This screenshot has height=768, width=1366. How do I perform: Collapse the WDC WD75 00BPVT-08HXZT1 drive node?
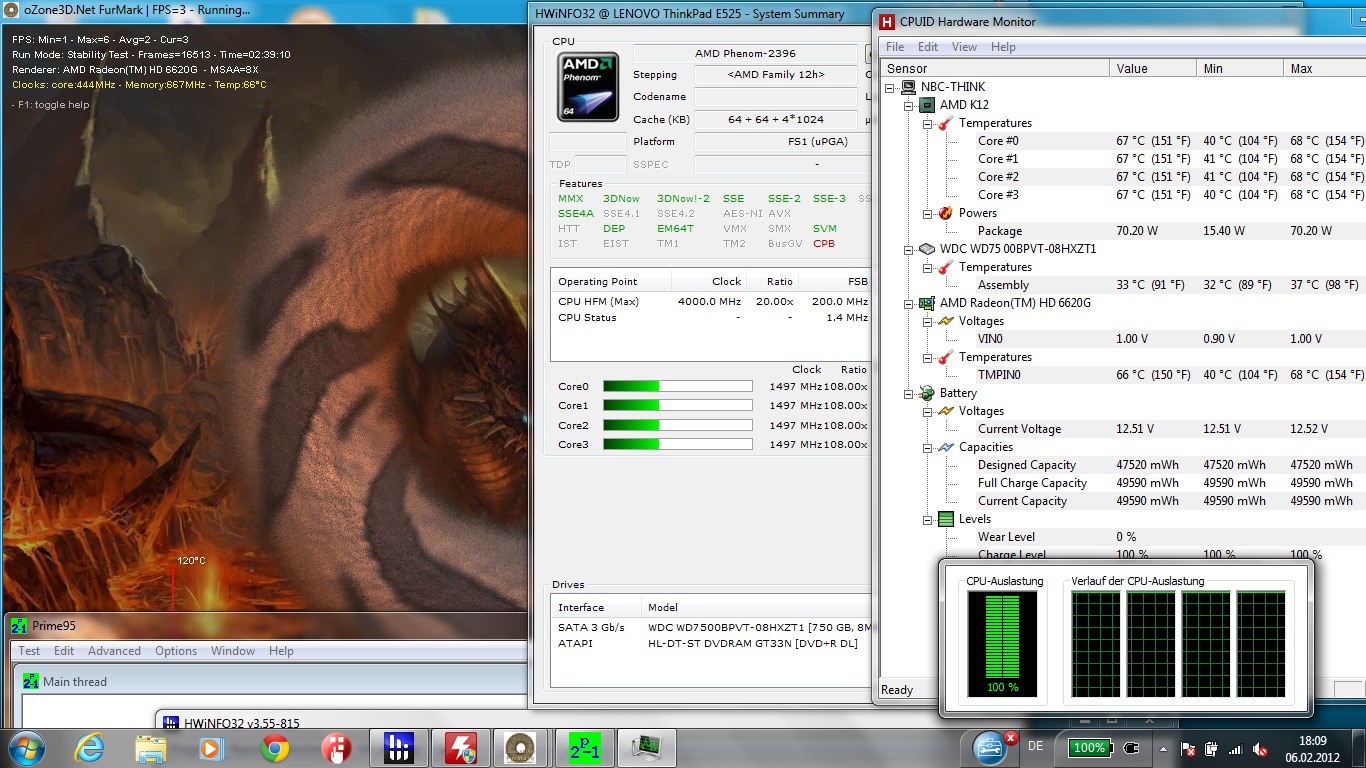[x=908, y=249]
